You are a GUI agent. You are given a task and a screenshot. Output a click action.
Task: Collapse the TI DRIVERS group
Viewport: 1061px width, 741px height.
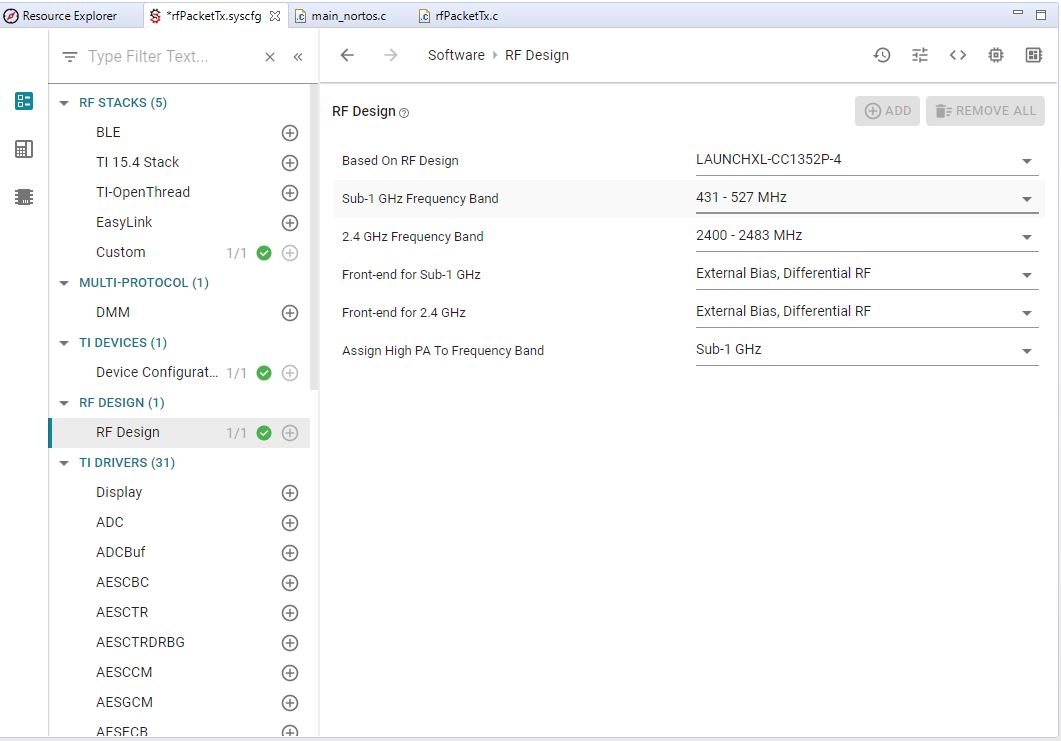point(64,463)
